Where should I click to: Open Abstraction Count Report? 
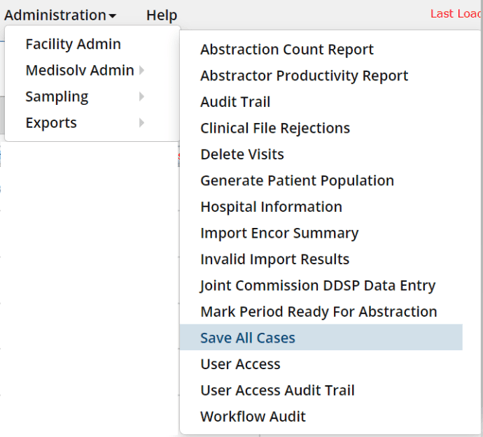click(x=287, y=50)
